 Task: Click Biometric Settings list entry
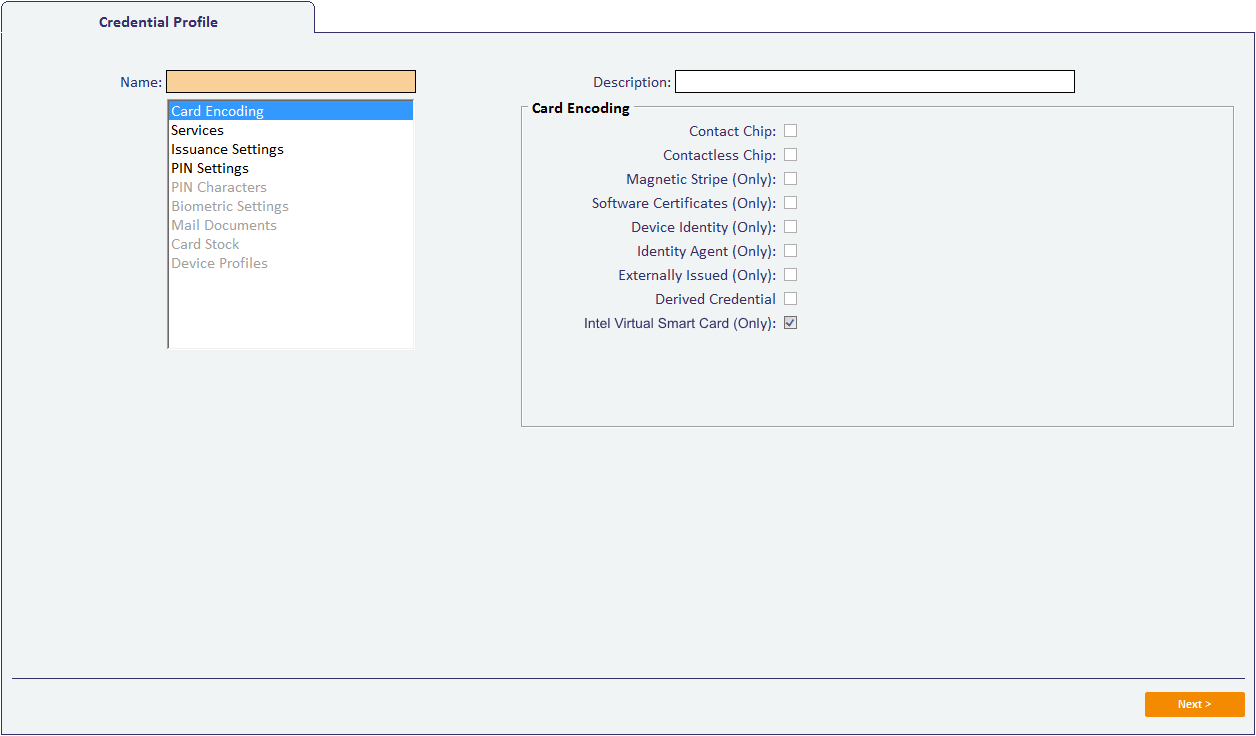(x=230, y=206)
